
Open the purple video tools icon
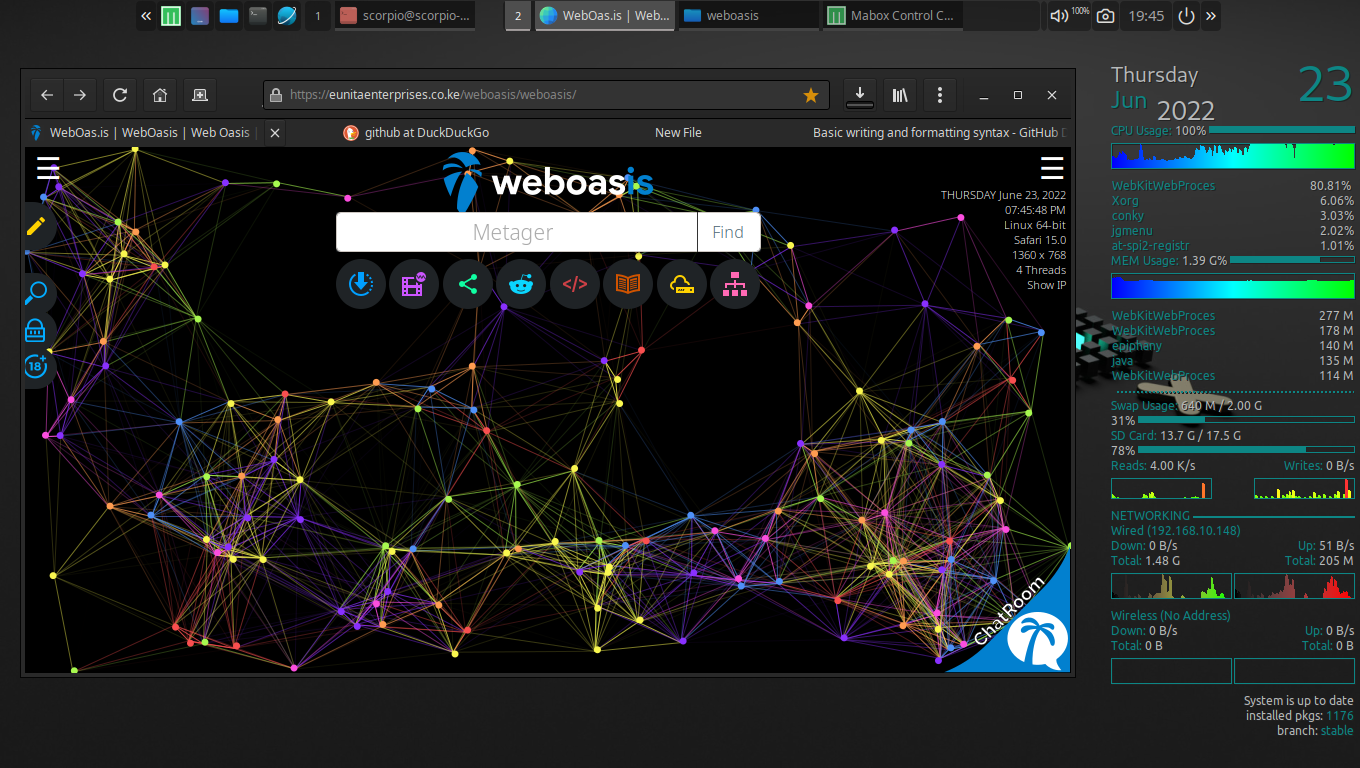(x=414, y=284)
